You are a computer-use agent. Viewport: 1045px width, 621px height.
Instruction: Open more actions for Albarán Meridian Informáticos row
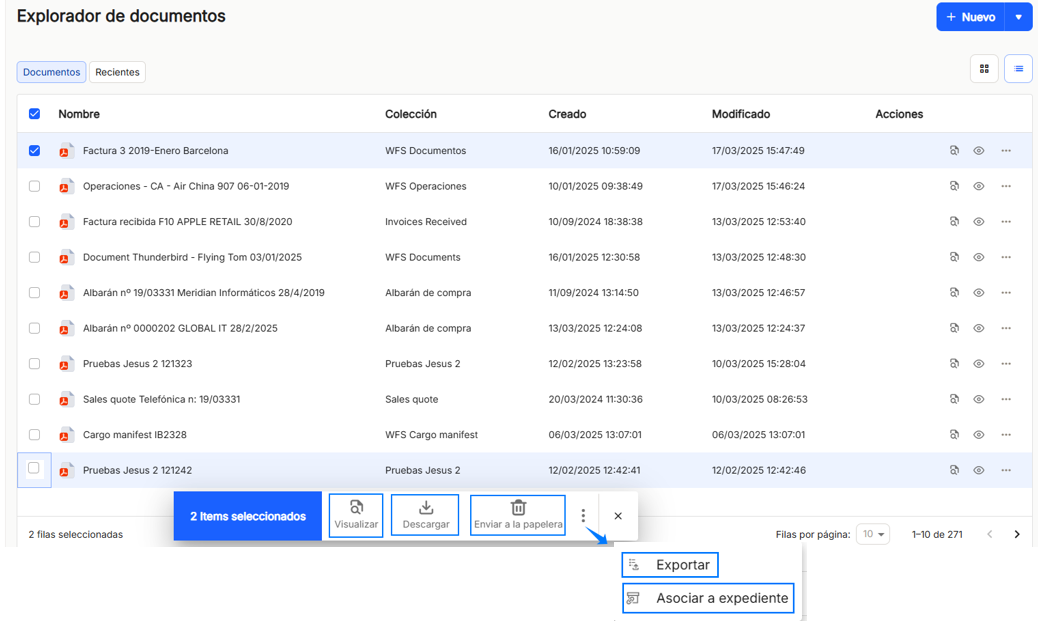1006,293
